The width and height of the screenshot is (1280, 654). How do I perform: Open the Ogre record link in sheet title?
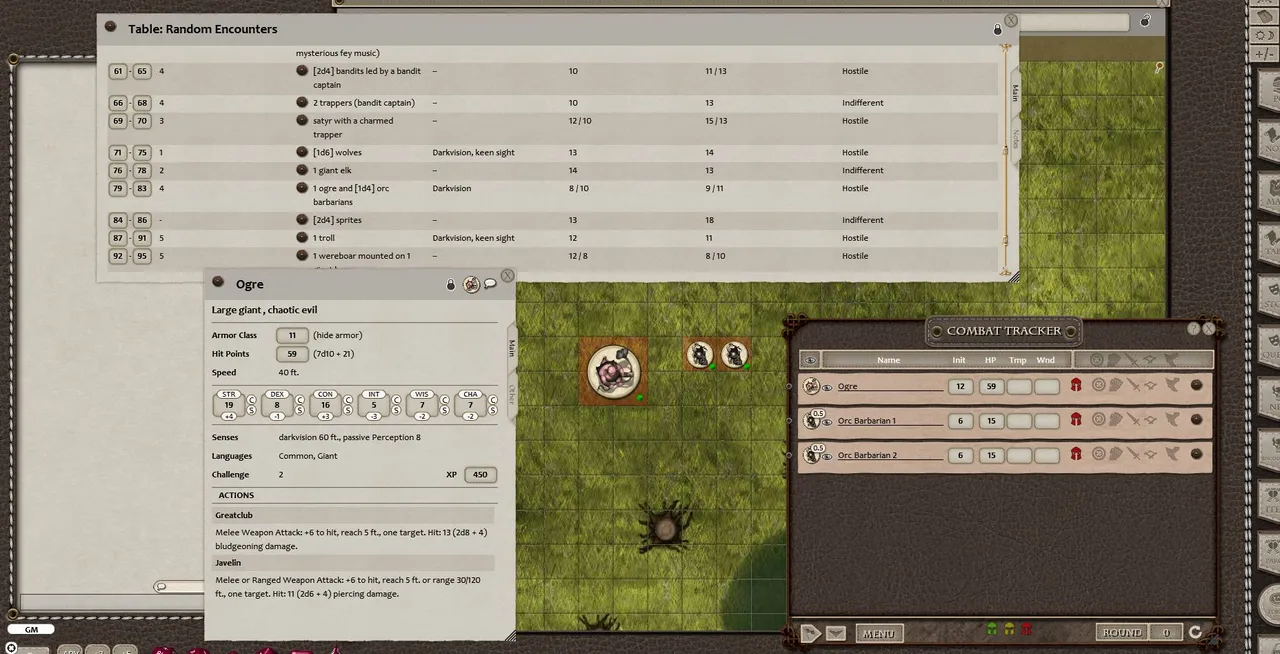(x=218, y=282)
